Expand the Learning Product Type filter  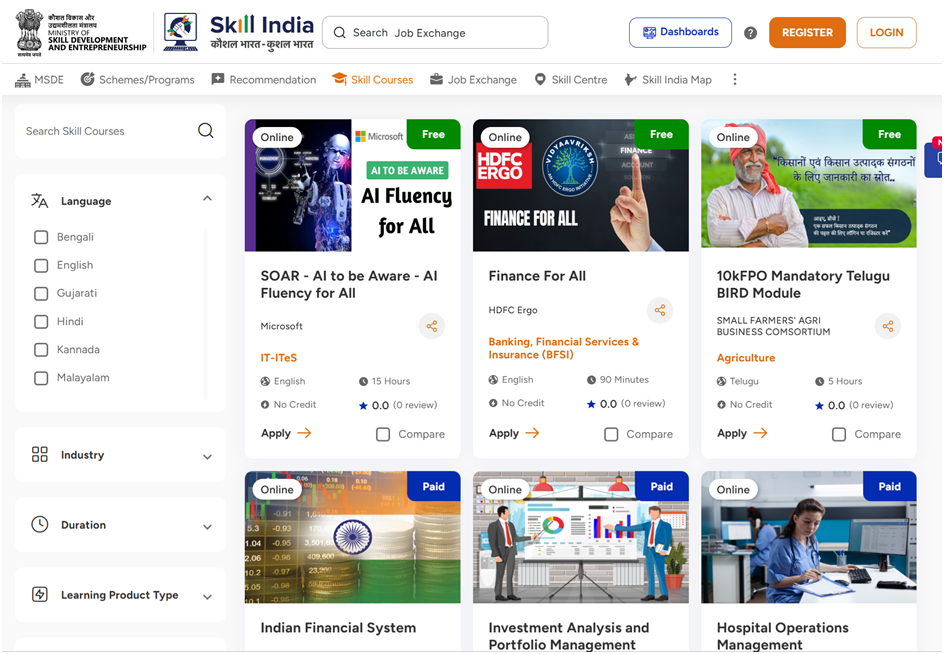point(207,597)
